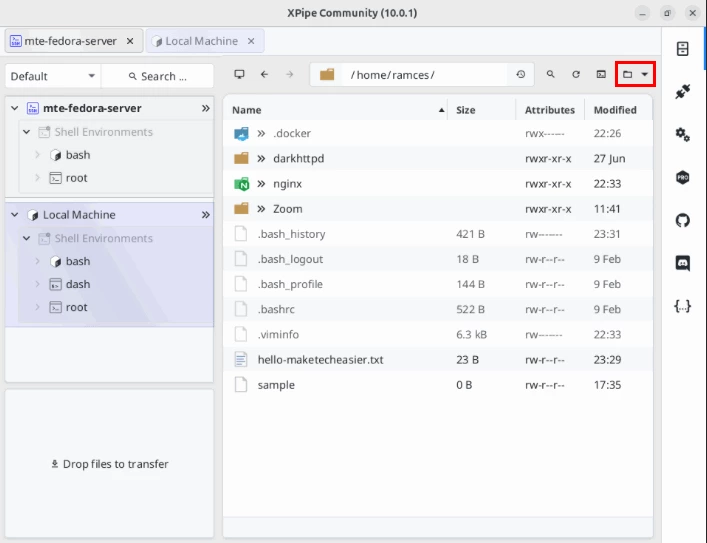Click the darkhttpd folder icon
The height and width of the screenshot is (543, 707).
pos(241,158)
